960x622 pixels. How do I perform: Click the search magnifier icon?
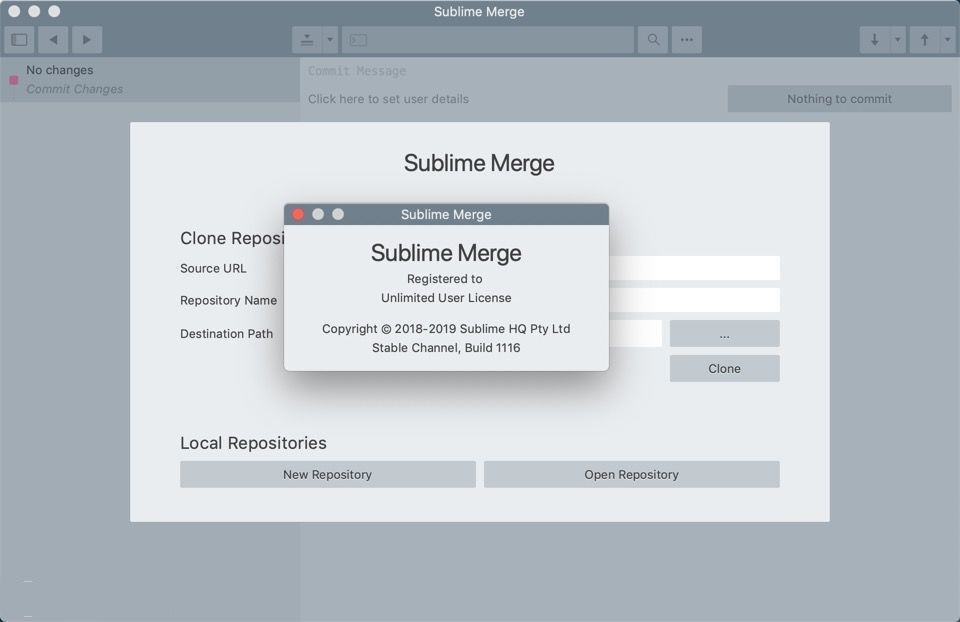point(653,40)
